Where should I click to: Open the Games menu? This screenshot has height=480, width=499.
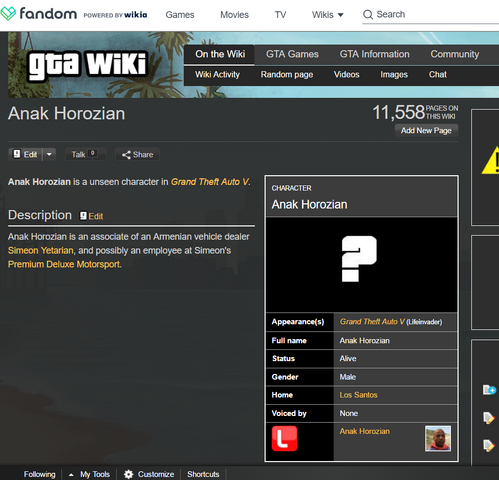(x=180, y=15)
